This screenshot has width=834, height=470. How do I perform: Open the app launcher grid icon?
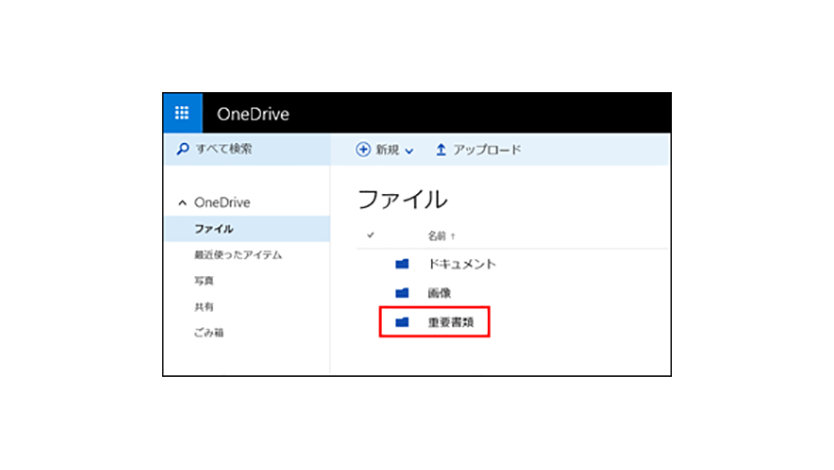[x=182, y=113]
